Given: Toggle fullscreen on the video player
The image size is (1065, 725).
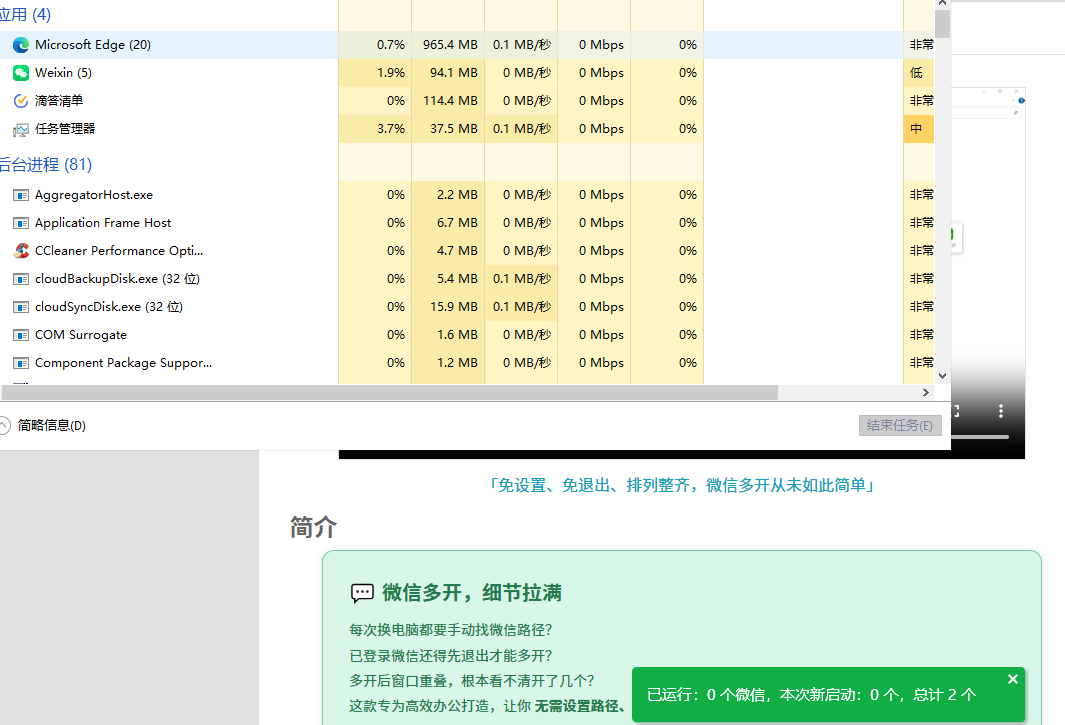Looking at the screenshot, I should tap(956, 410).
